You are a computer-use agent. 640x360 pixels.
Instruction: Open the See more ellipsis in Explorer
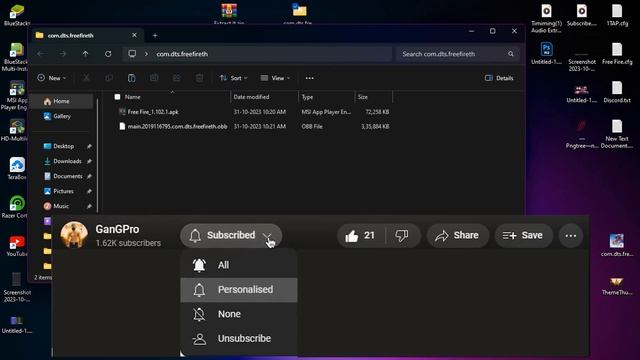(309, 78)
